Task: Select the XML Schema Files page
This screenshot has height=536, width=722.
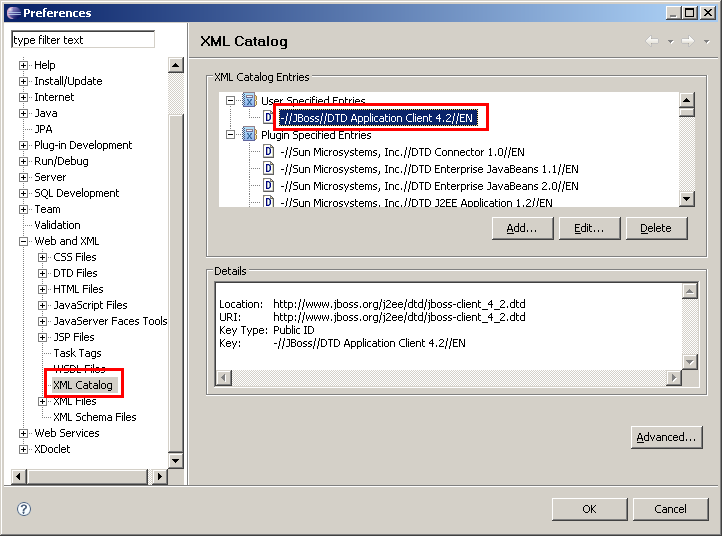Action: point(94,417)
